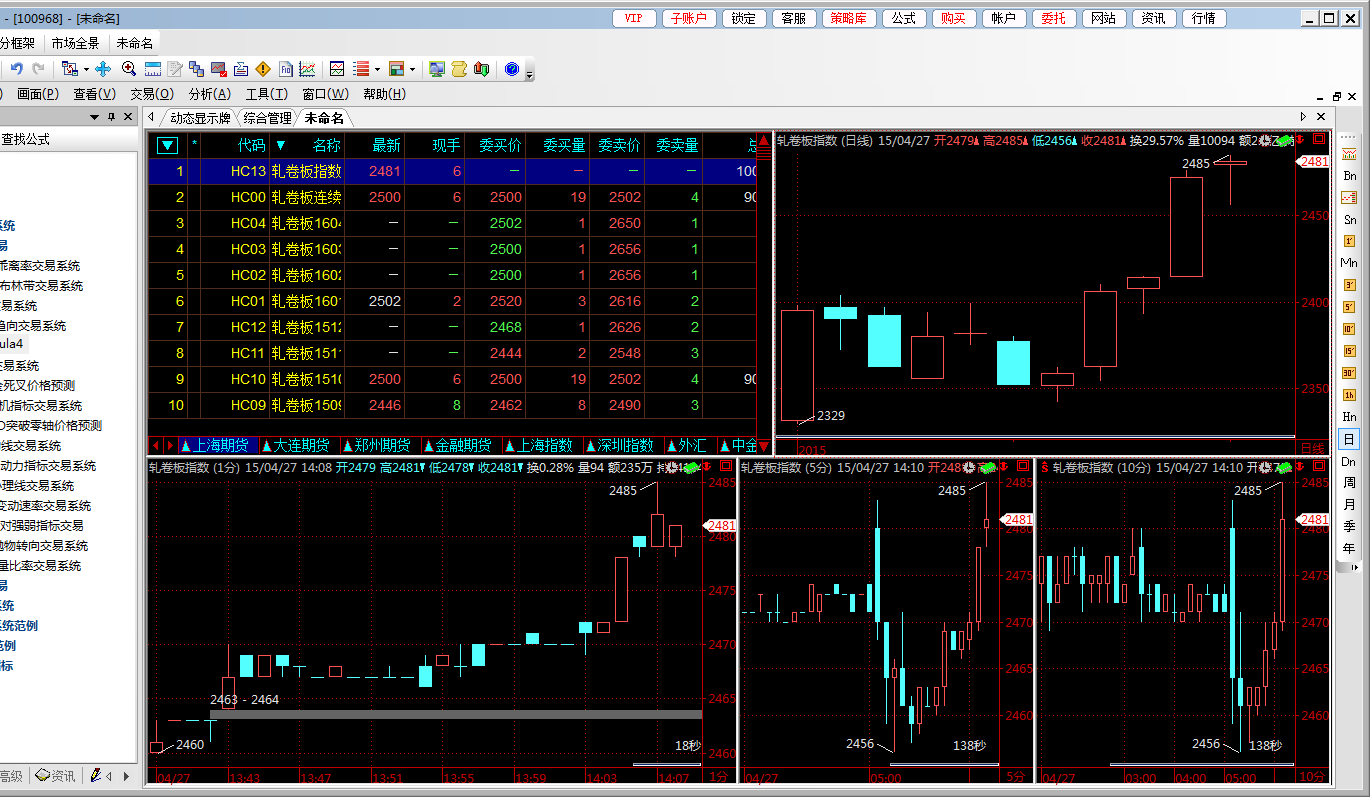Toggle the 日 daily period button
This screenshot has width=1370, height=797.
[x=1349, y=439]
